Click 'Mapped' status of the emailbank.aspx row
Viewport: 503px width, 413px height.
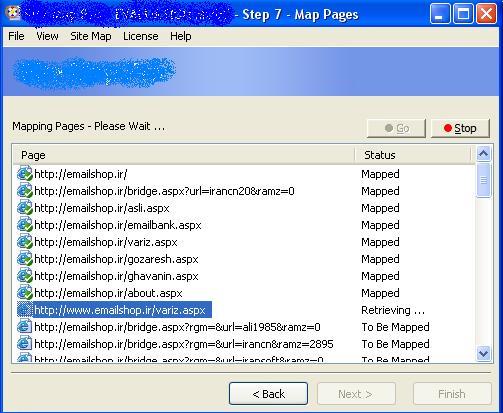click(380, 225)
